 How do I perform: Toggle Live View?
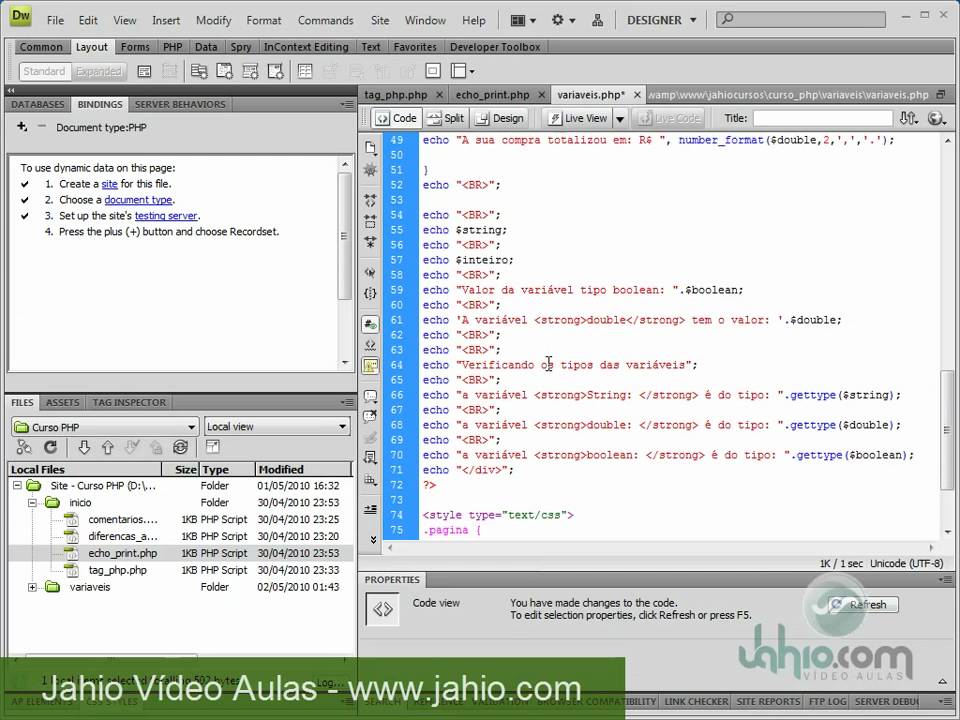[577, 118]
